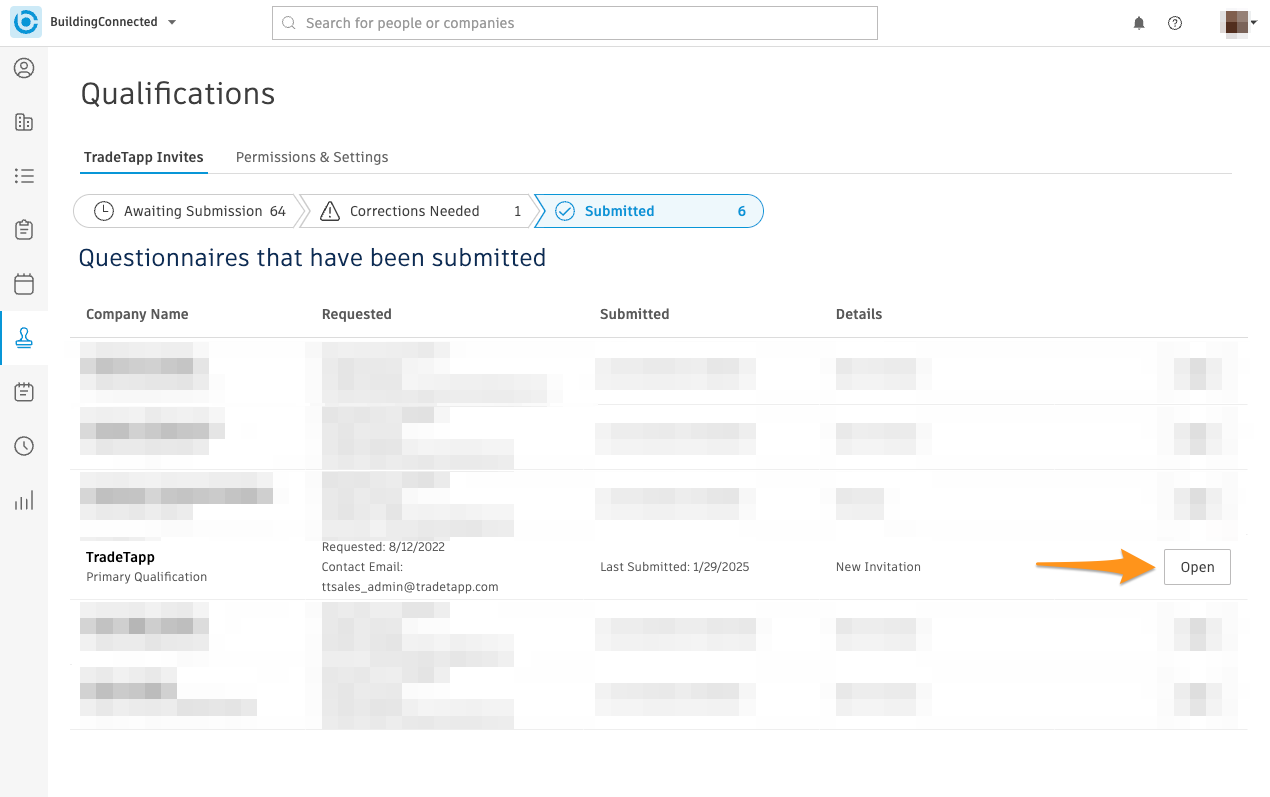Open the company building icon in sidebar

coord(24,122)
